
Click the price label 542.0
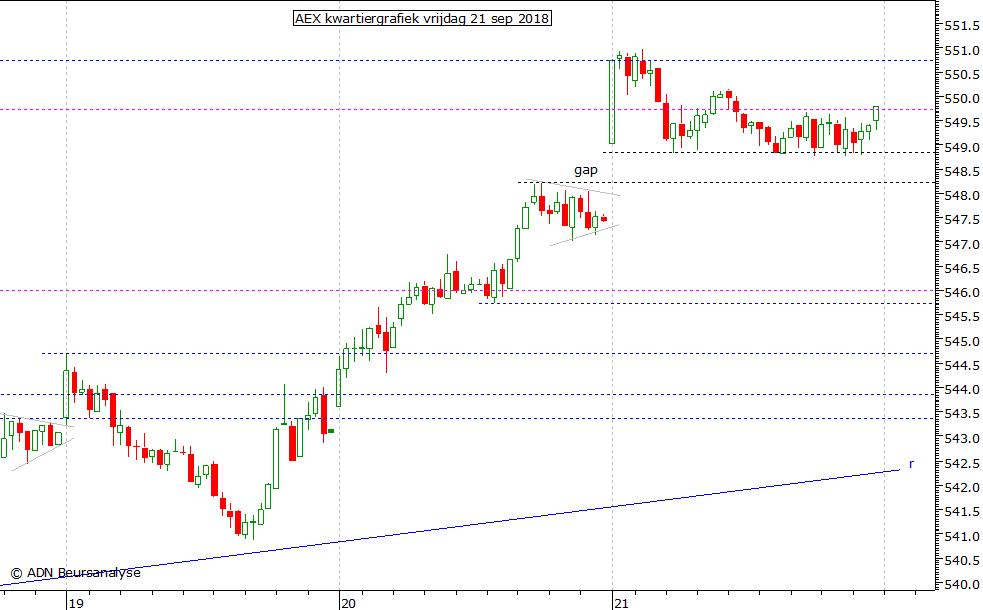pos(962,488)
